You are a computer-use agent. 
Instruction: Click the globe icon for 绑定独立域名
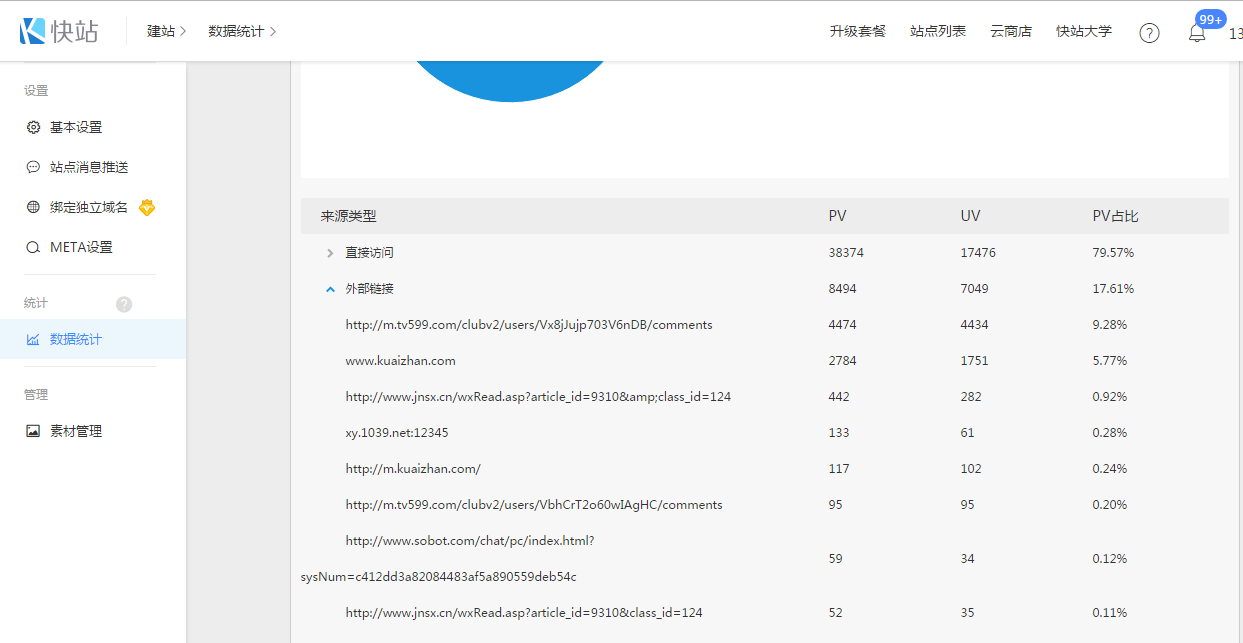[33, 208]
